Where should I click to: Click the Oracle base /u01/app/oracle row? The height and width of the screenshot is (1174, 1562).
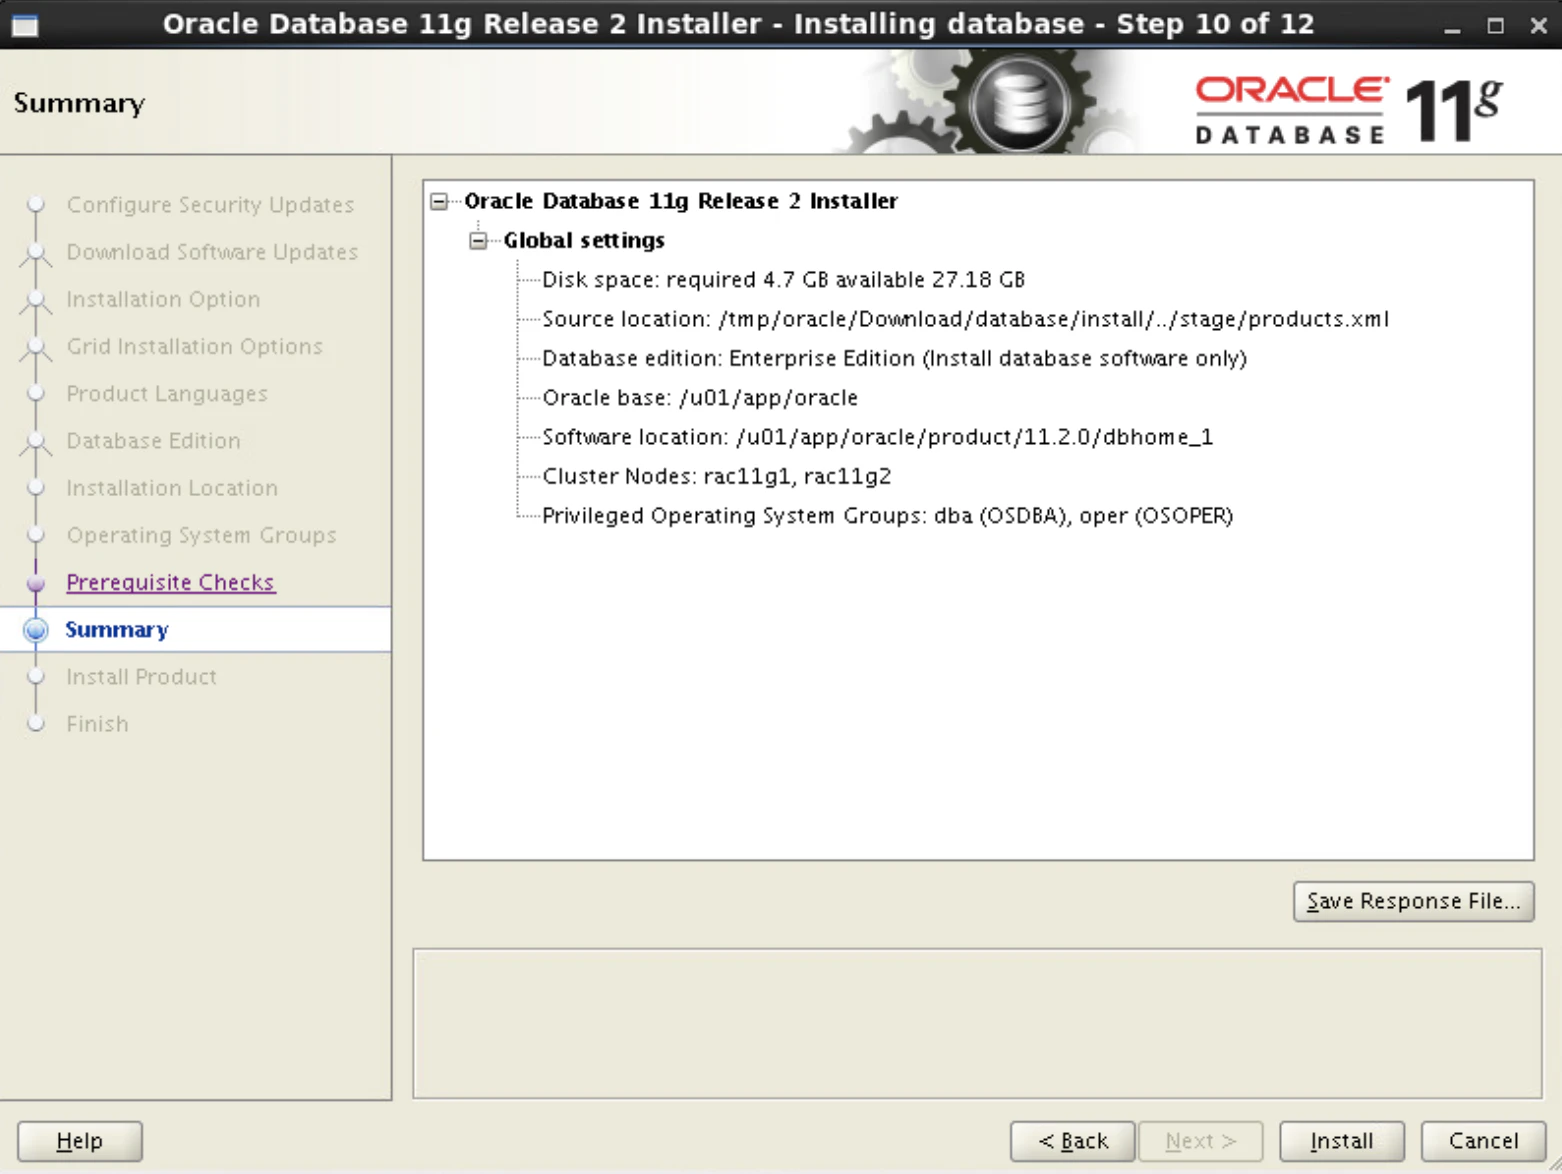tap(700, 398)
